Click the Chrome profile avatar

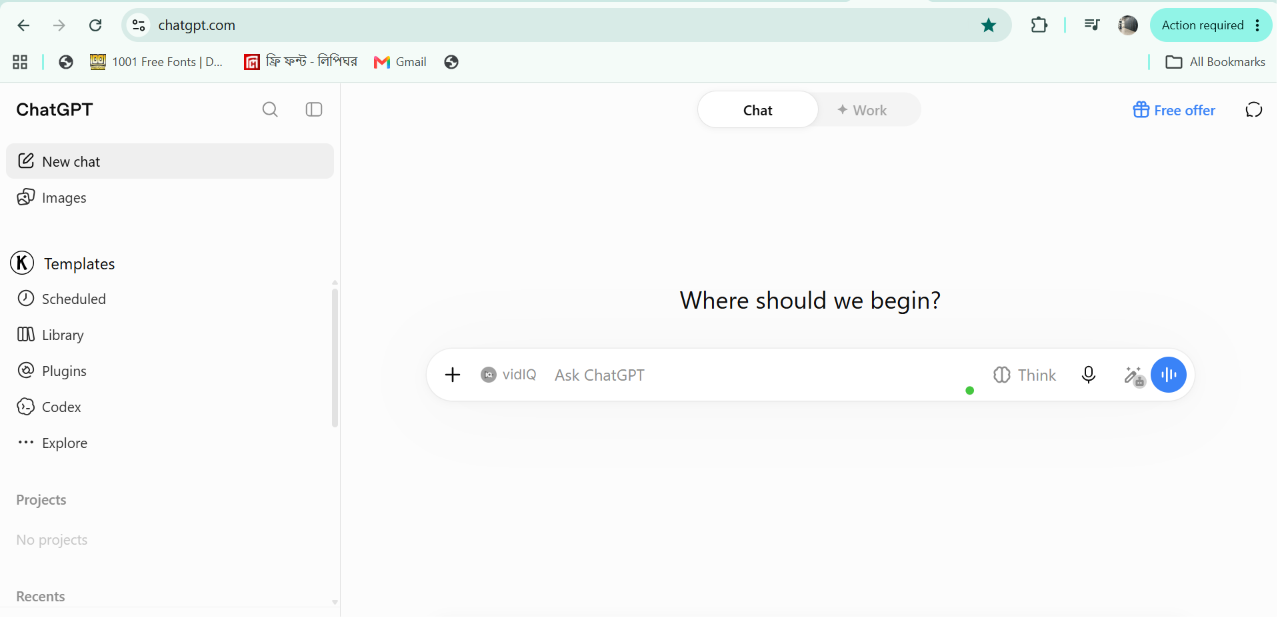click(x=1128, y=25)
